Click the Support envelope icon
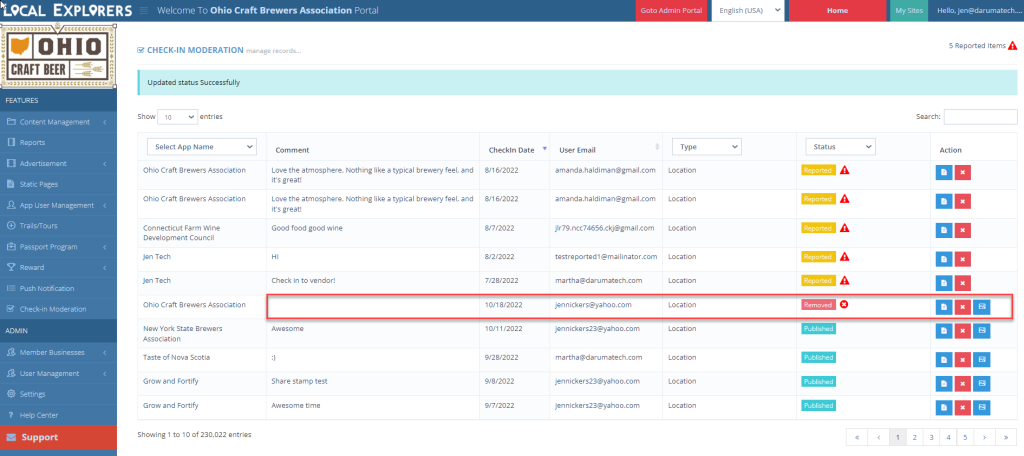This screenshot has width=1024, height=456. tap(11, 438)
